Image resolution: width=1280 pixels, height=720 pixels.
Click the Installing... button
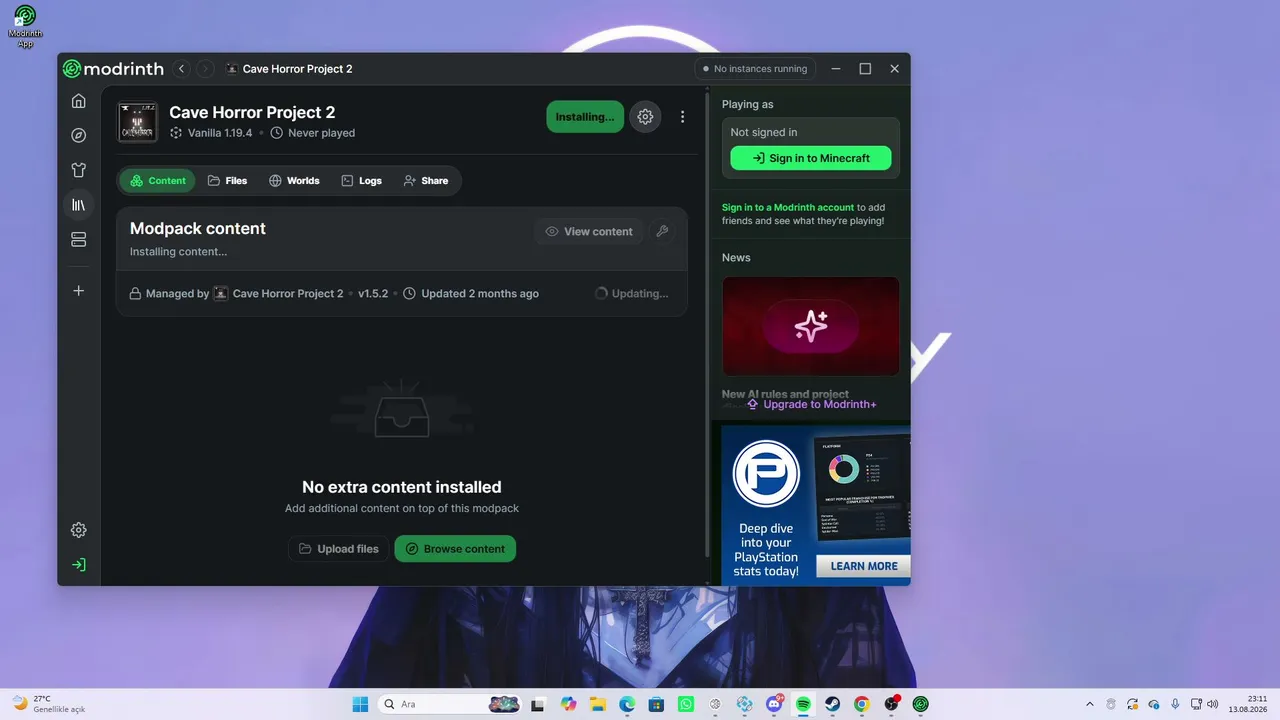[585, 117]
